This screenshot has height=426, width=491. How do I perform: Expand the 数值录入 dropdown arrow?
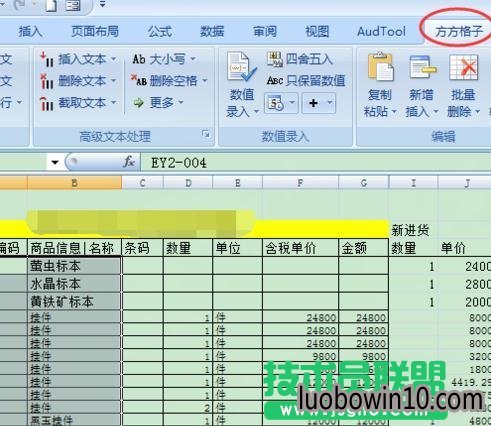tap(256, 111)
